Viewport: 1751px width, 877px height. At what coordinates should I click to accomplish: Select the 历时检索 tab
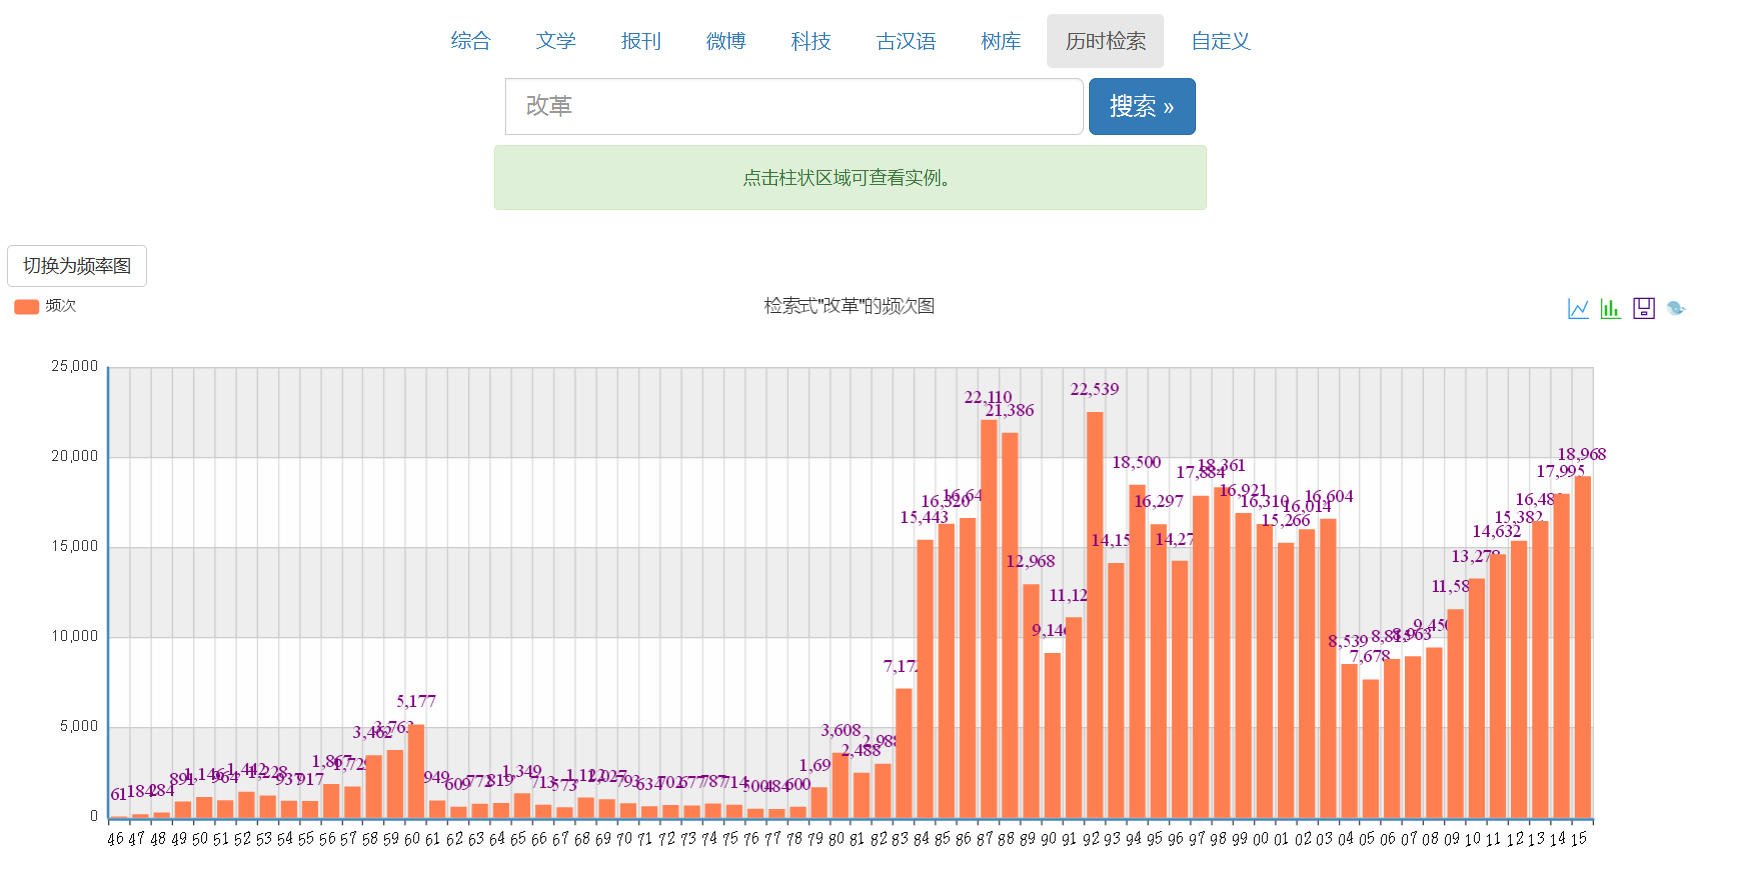(1105, 41)
